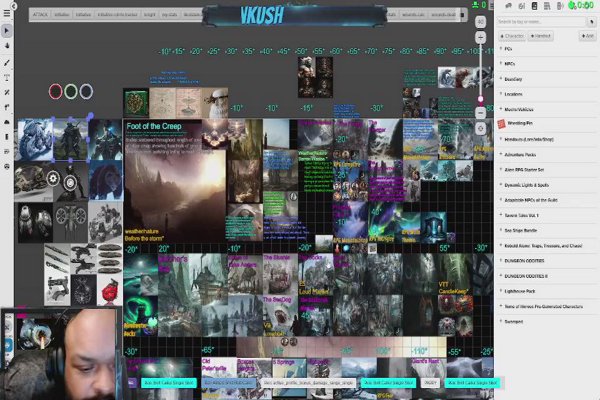600x400 pixels.
Task: Expand the PCs folder
Action: click(x=546, y=49)
